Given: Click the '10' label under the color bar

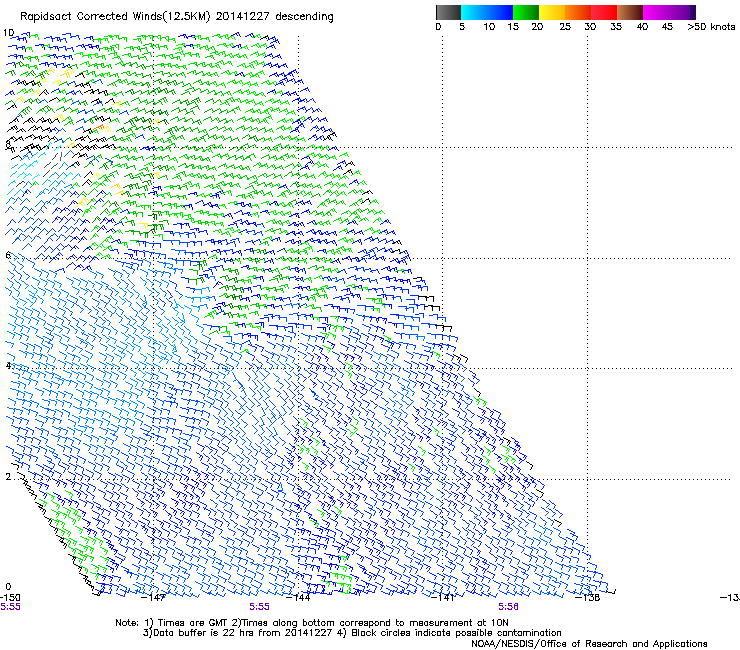Looking at the screenshot, I should tap(489, 27).
